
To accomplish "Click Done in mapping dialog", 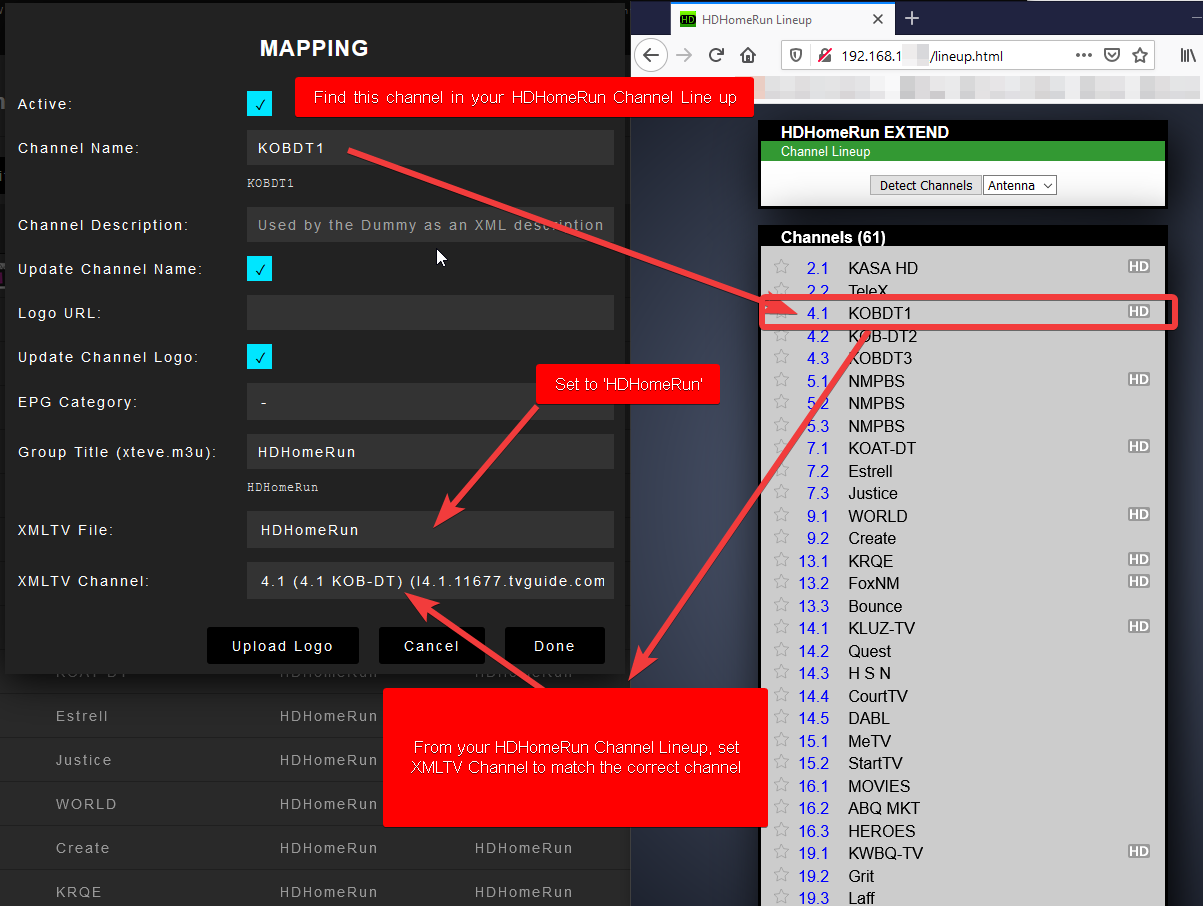I will tap(554, 646).
